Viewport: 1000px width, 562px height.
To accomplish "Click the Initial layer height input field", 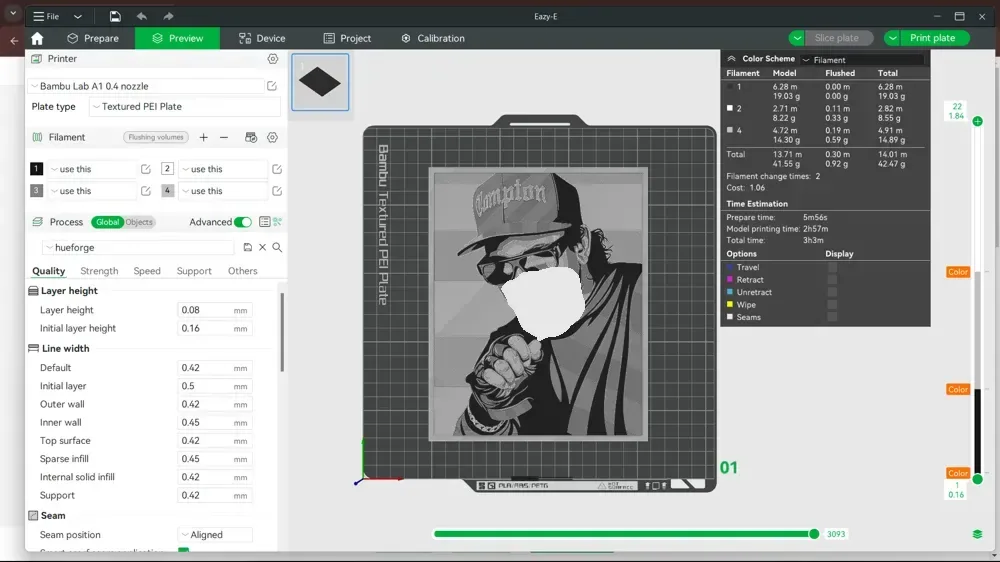I will (x=214, y=329).
